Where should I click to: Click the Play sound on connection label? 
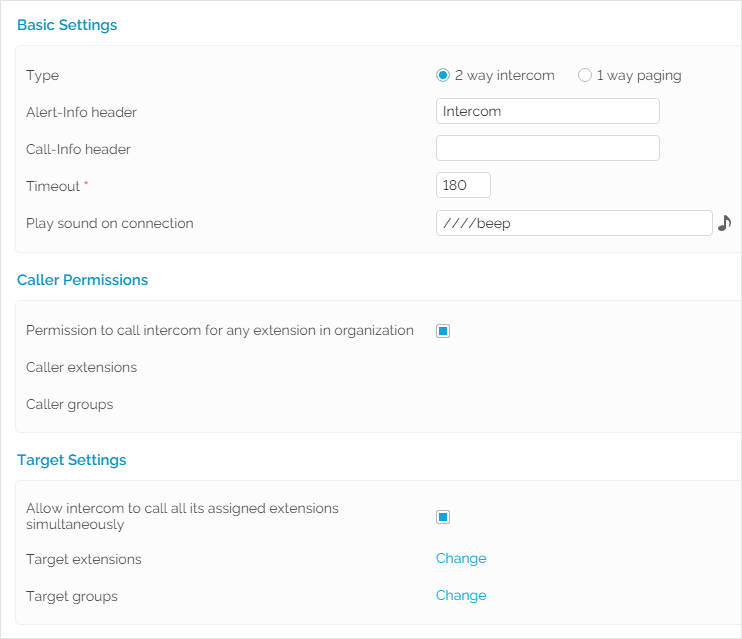[x=109, y=223]
